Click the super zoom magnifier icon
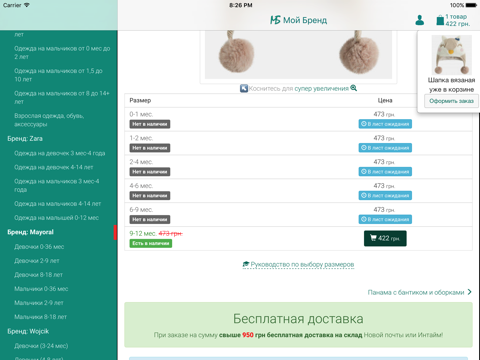 tap(354, 88)
